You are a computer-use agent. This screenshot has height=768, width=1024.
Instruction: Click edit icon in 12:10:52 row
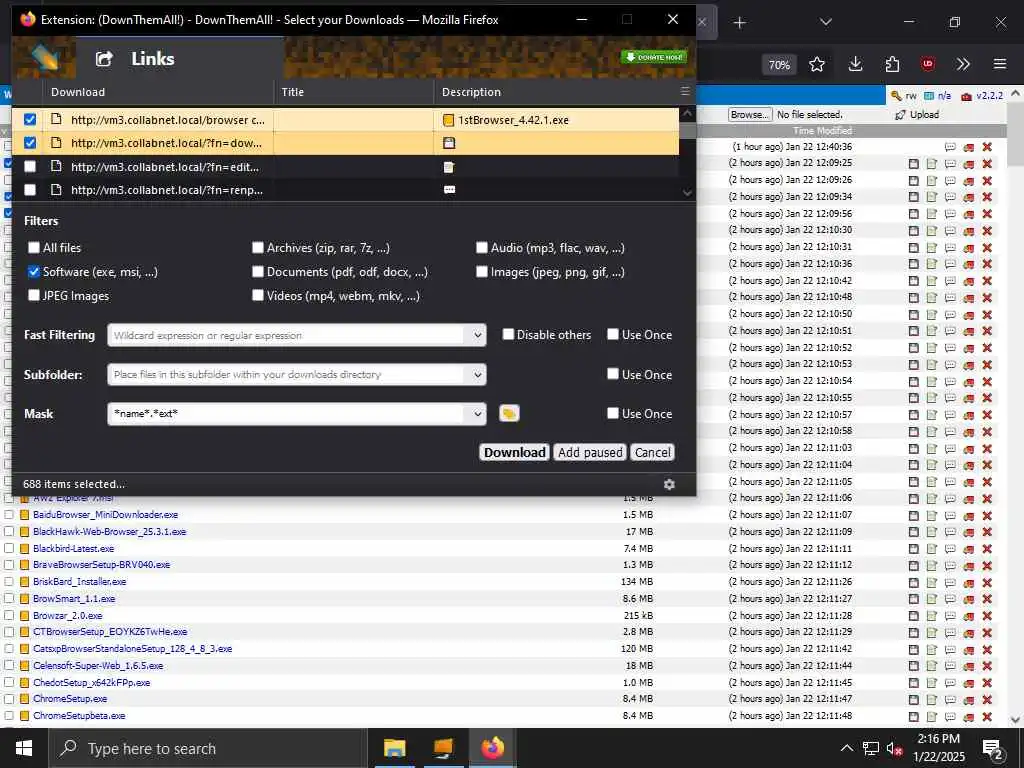(932, 348)
